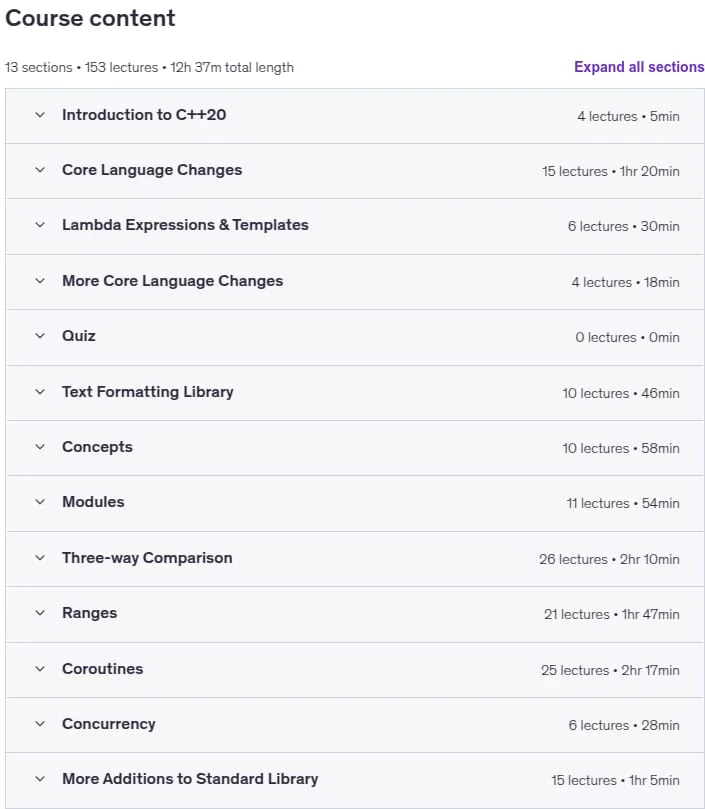The height and width of the screenshot is (809, 705).
Task: Expand the Modules section chevron
Action: pyautogui.click(x=40, y=502)
